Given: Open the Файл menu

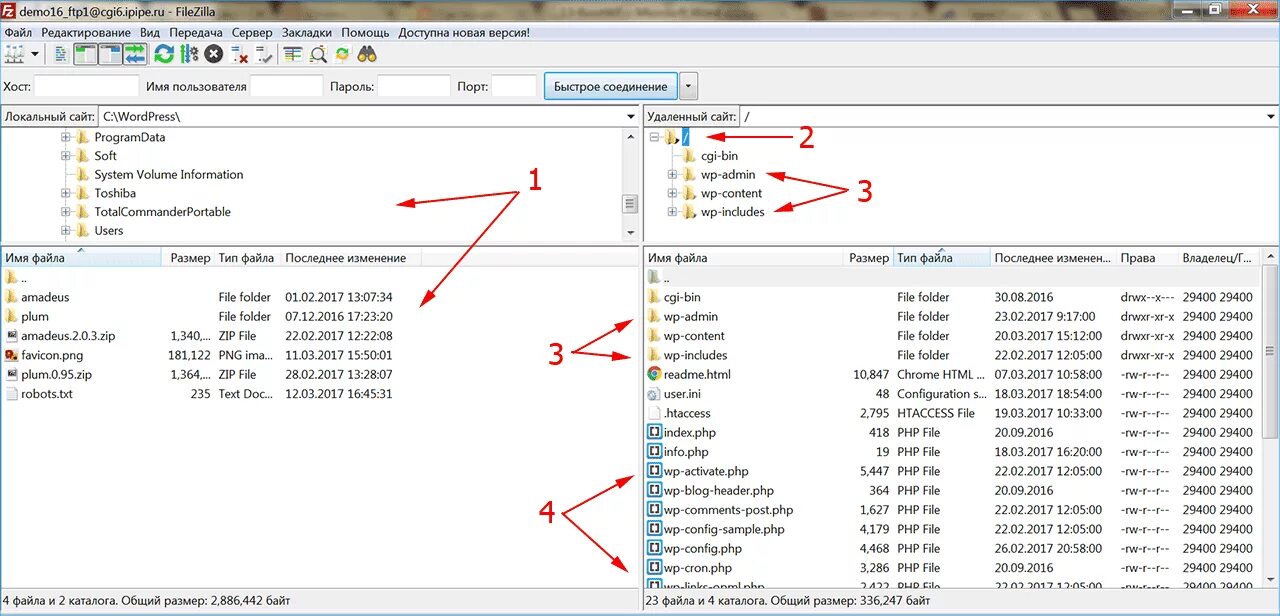Looking at the screenshot, I should pyautogui.click(x=18, y=32).
